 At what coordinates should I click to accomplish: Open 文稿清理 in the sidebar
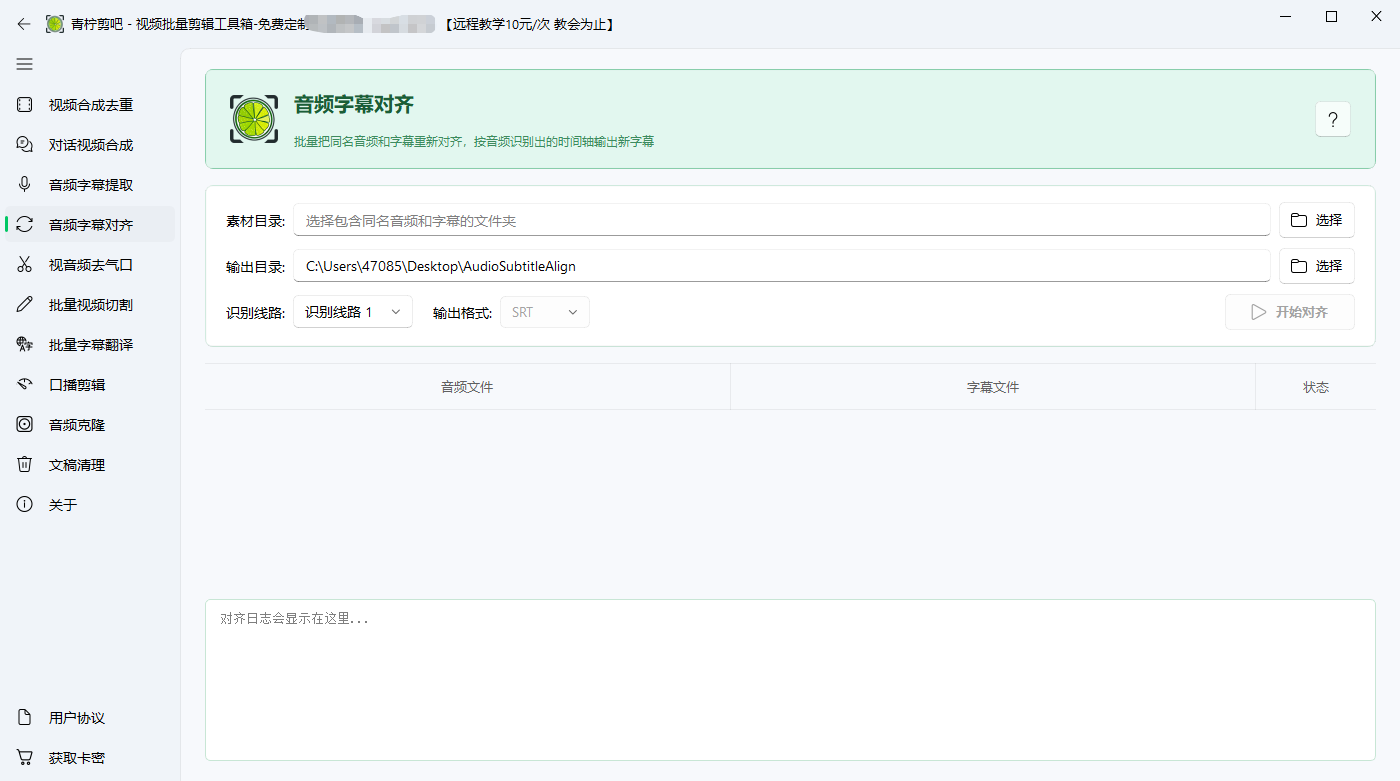click(x=90, y=465)
